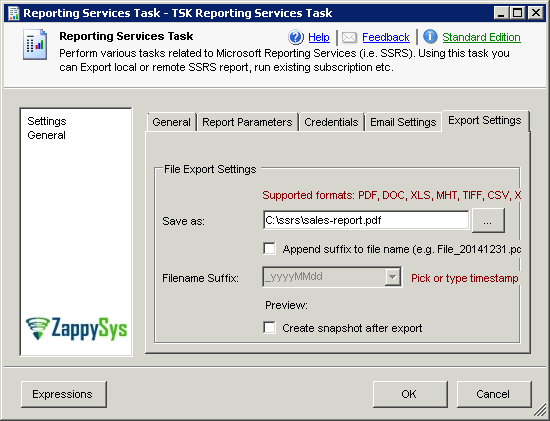550x421 pixels.
Task: Close the dialog with the X button
Action: point(536,13)
